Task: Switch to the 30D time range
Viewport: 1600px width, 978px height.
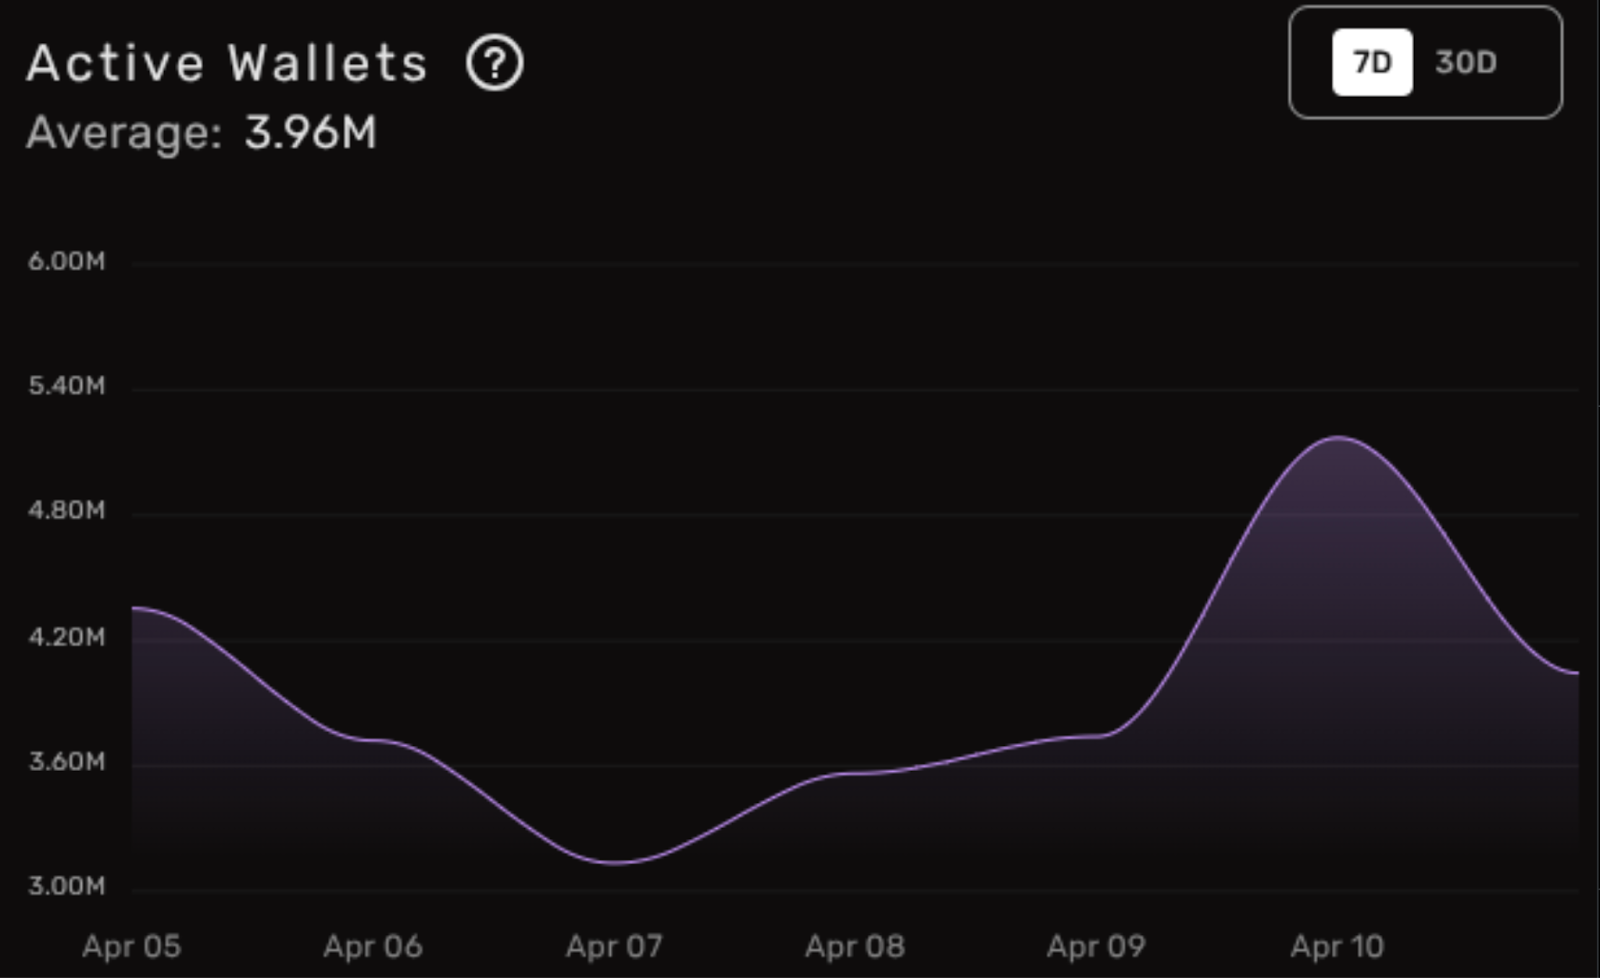Action: (1466, 62)
